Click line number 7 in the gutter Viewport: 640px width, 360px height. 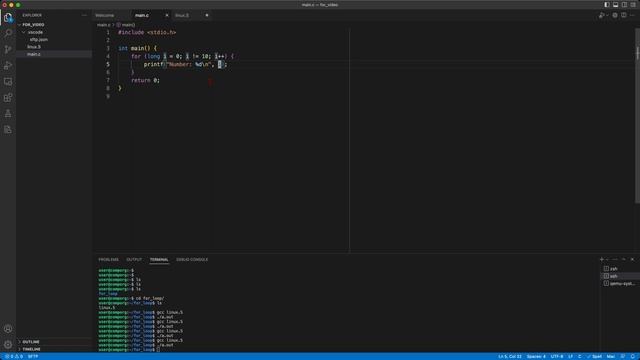point(108,80)
